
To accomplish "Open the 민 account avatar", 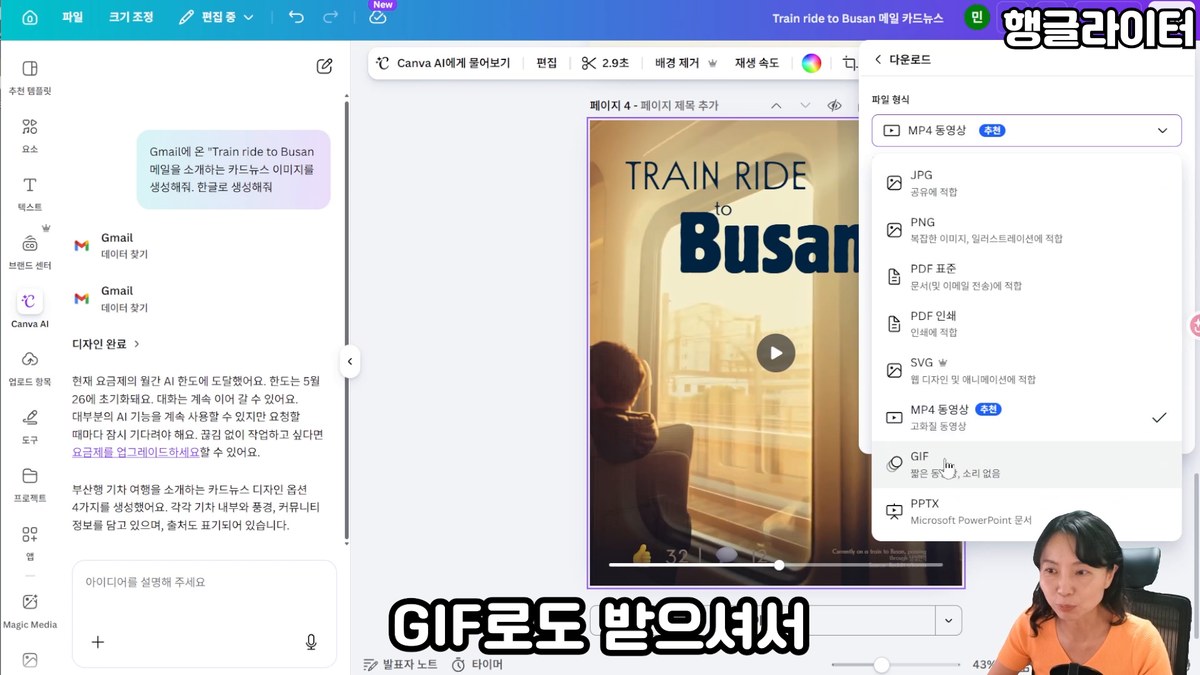I will 976,18.
